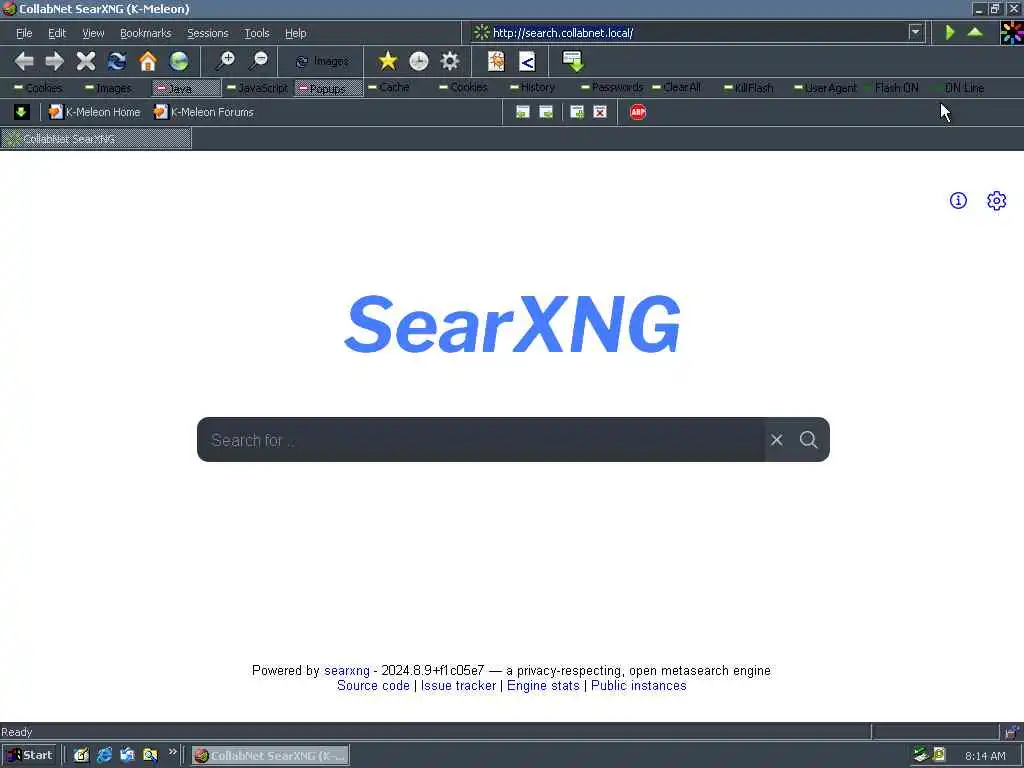Screen dimensions: 1024x768
Task: Open the File menu
Action: click(x=24, y=33)
